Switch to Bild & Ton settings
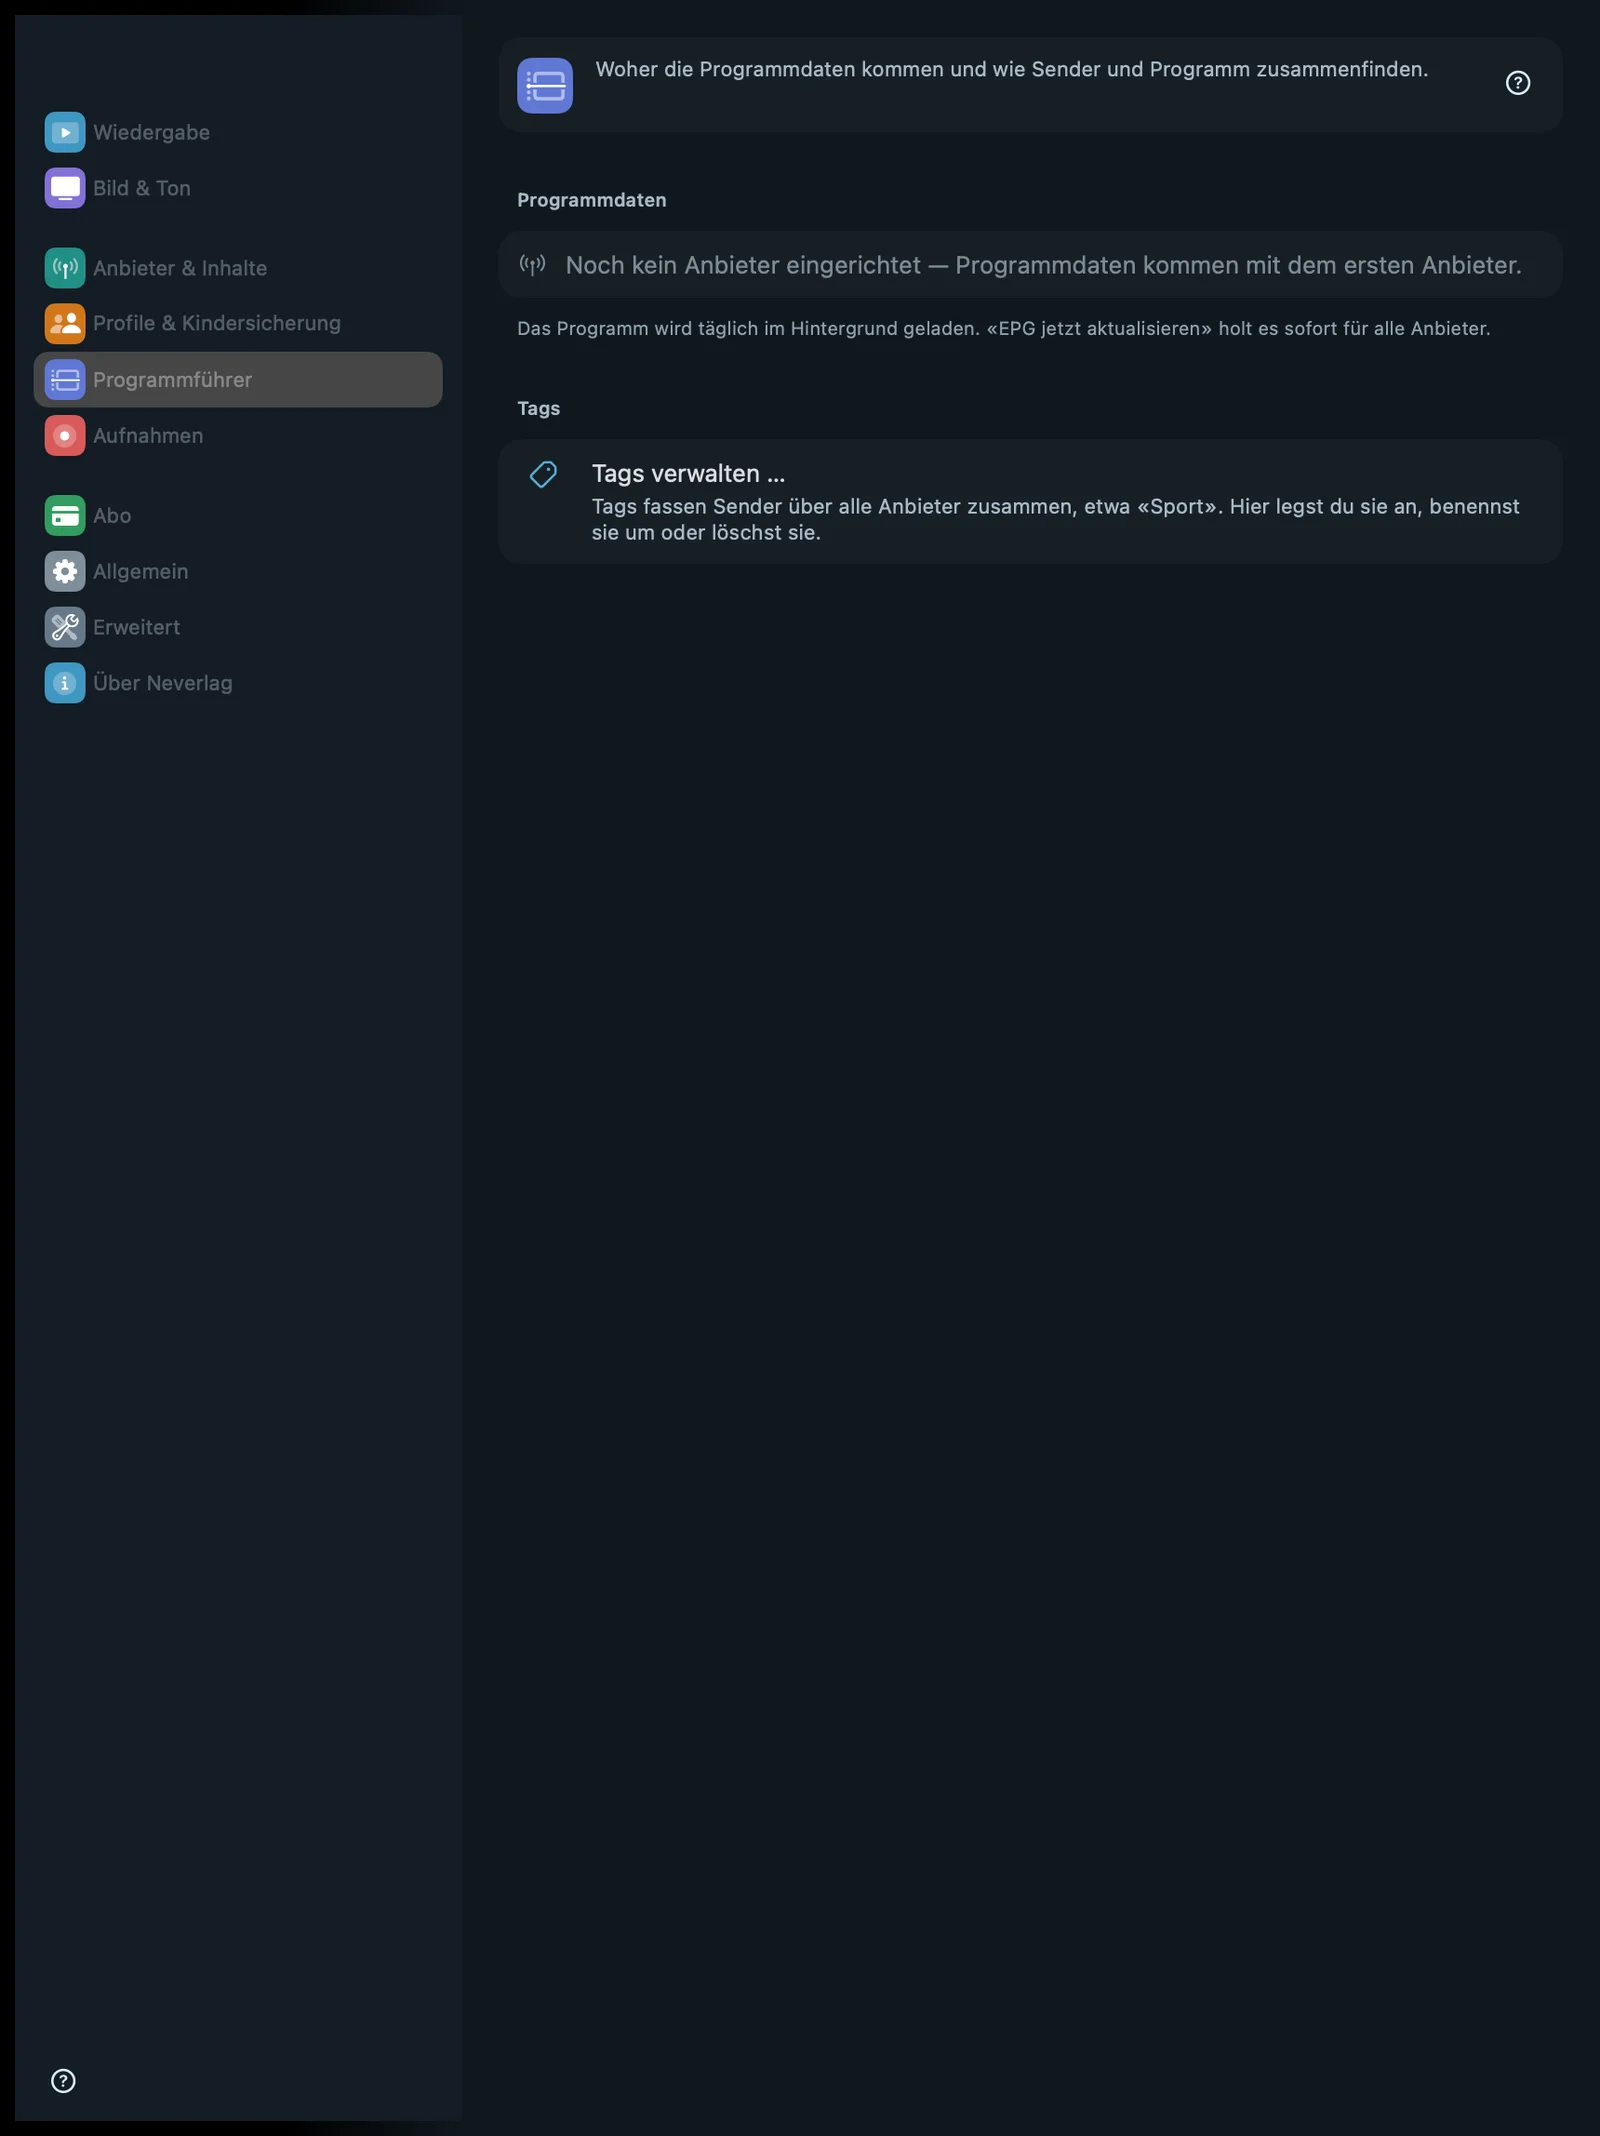 pos(238,188)
